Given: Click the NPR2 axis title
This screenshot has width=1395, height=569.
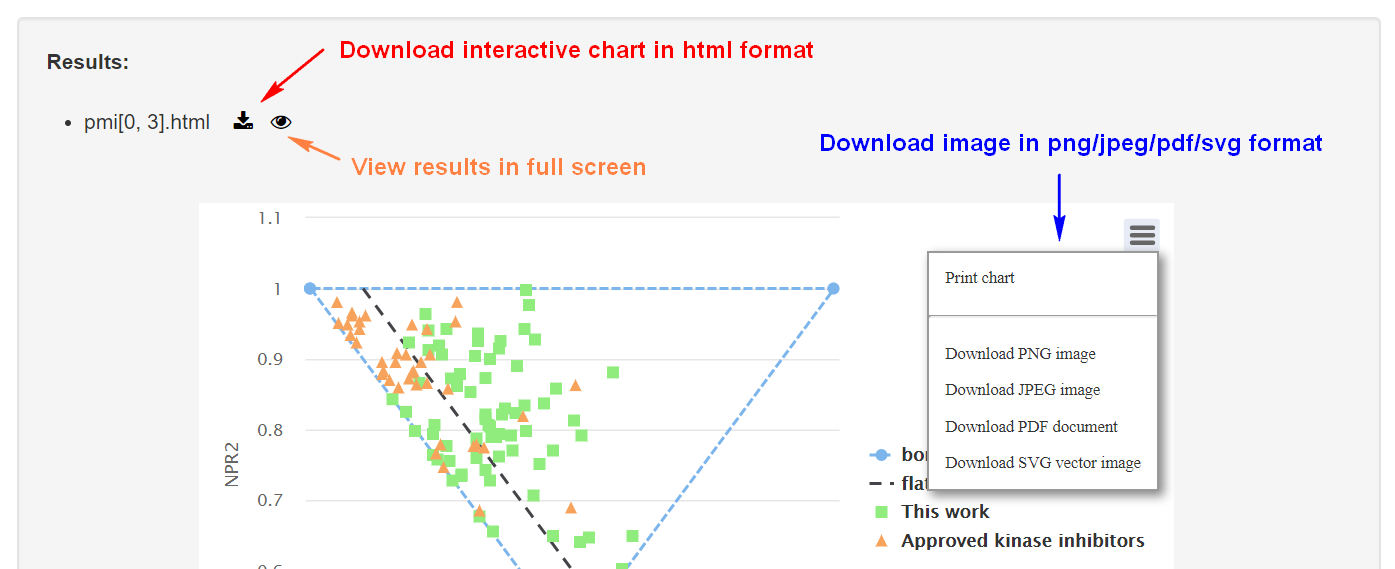Looking at the screenshot, I should click(232, 465).
